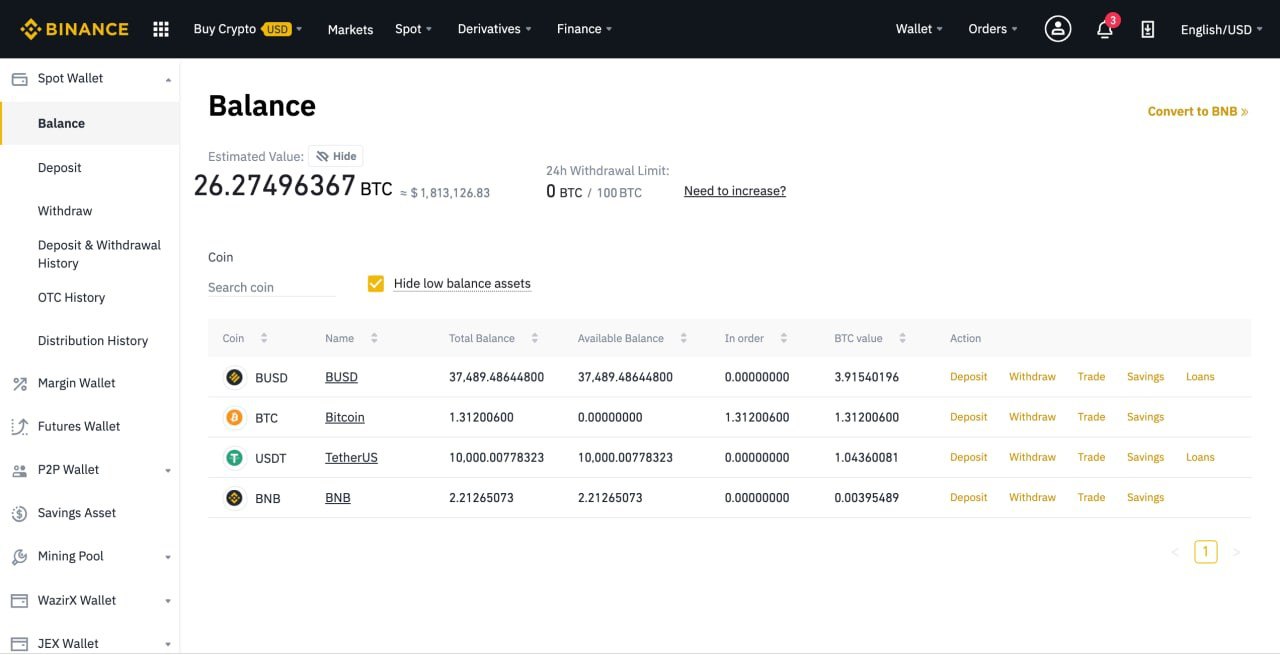
Task: Sort by the In order column arrows
Action: click(784, 338)
